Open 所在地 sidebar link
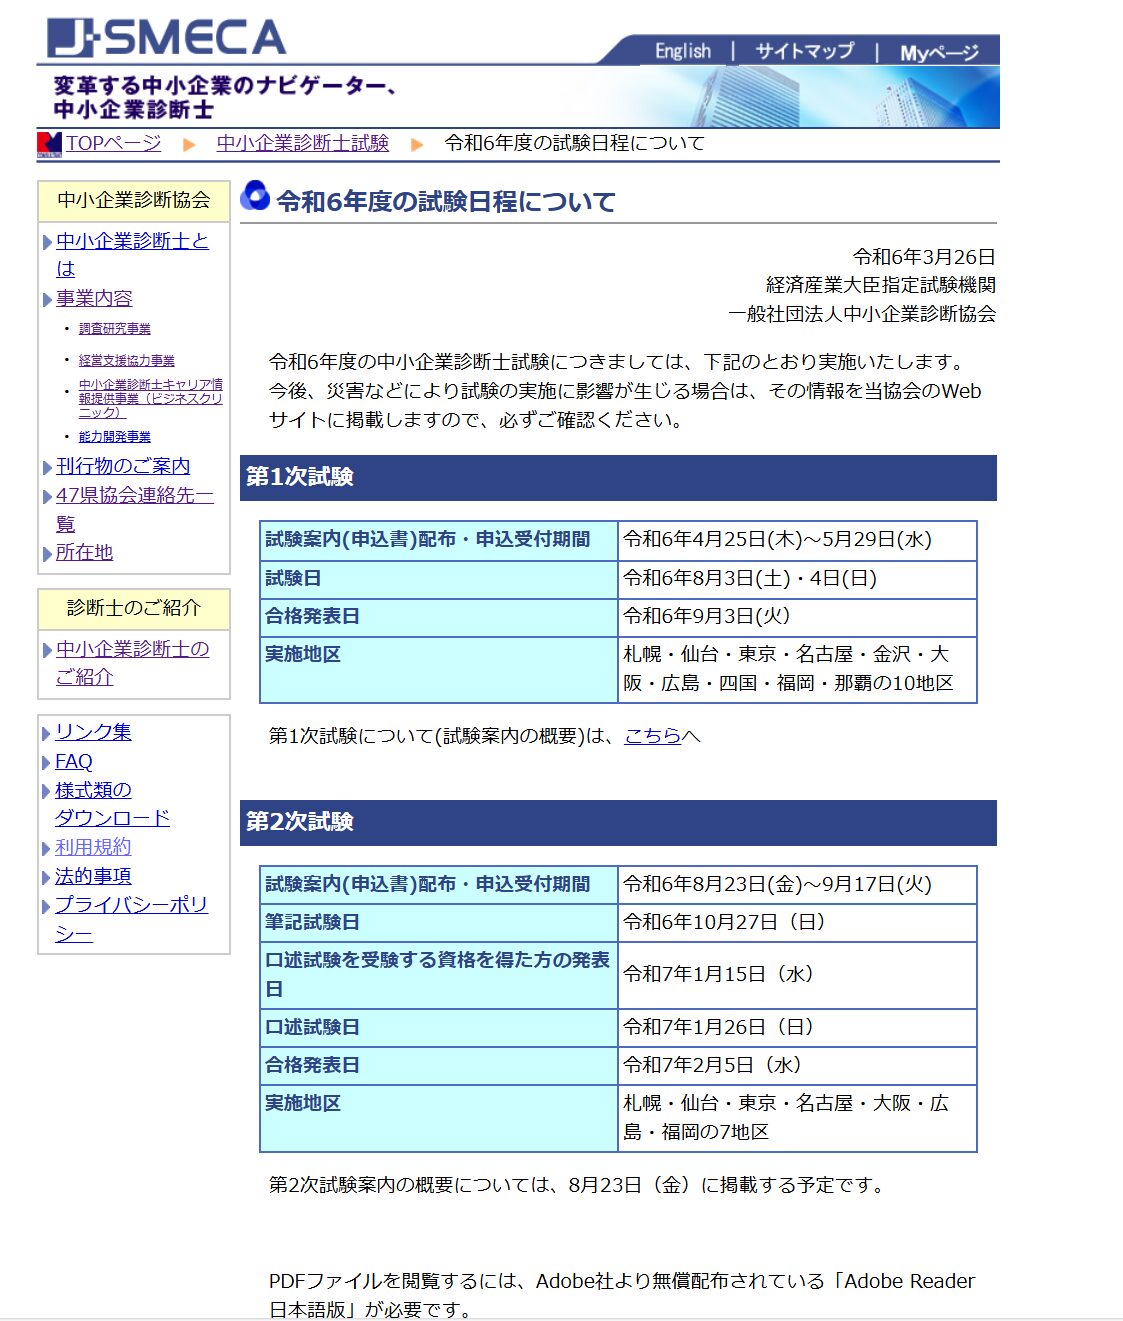 (x=84, y=552)
